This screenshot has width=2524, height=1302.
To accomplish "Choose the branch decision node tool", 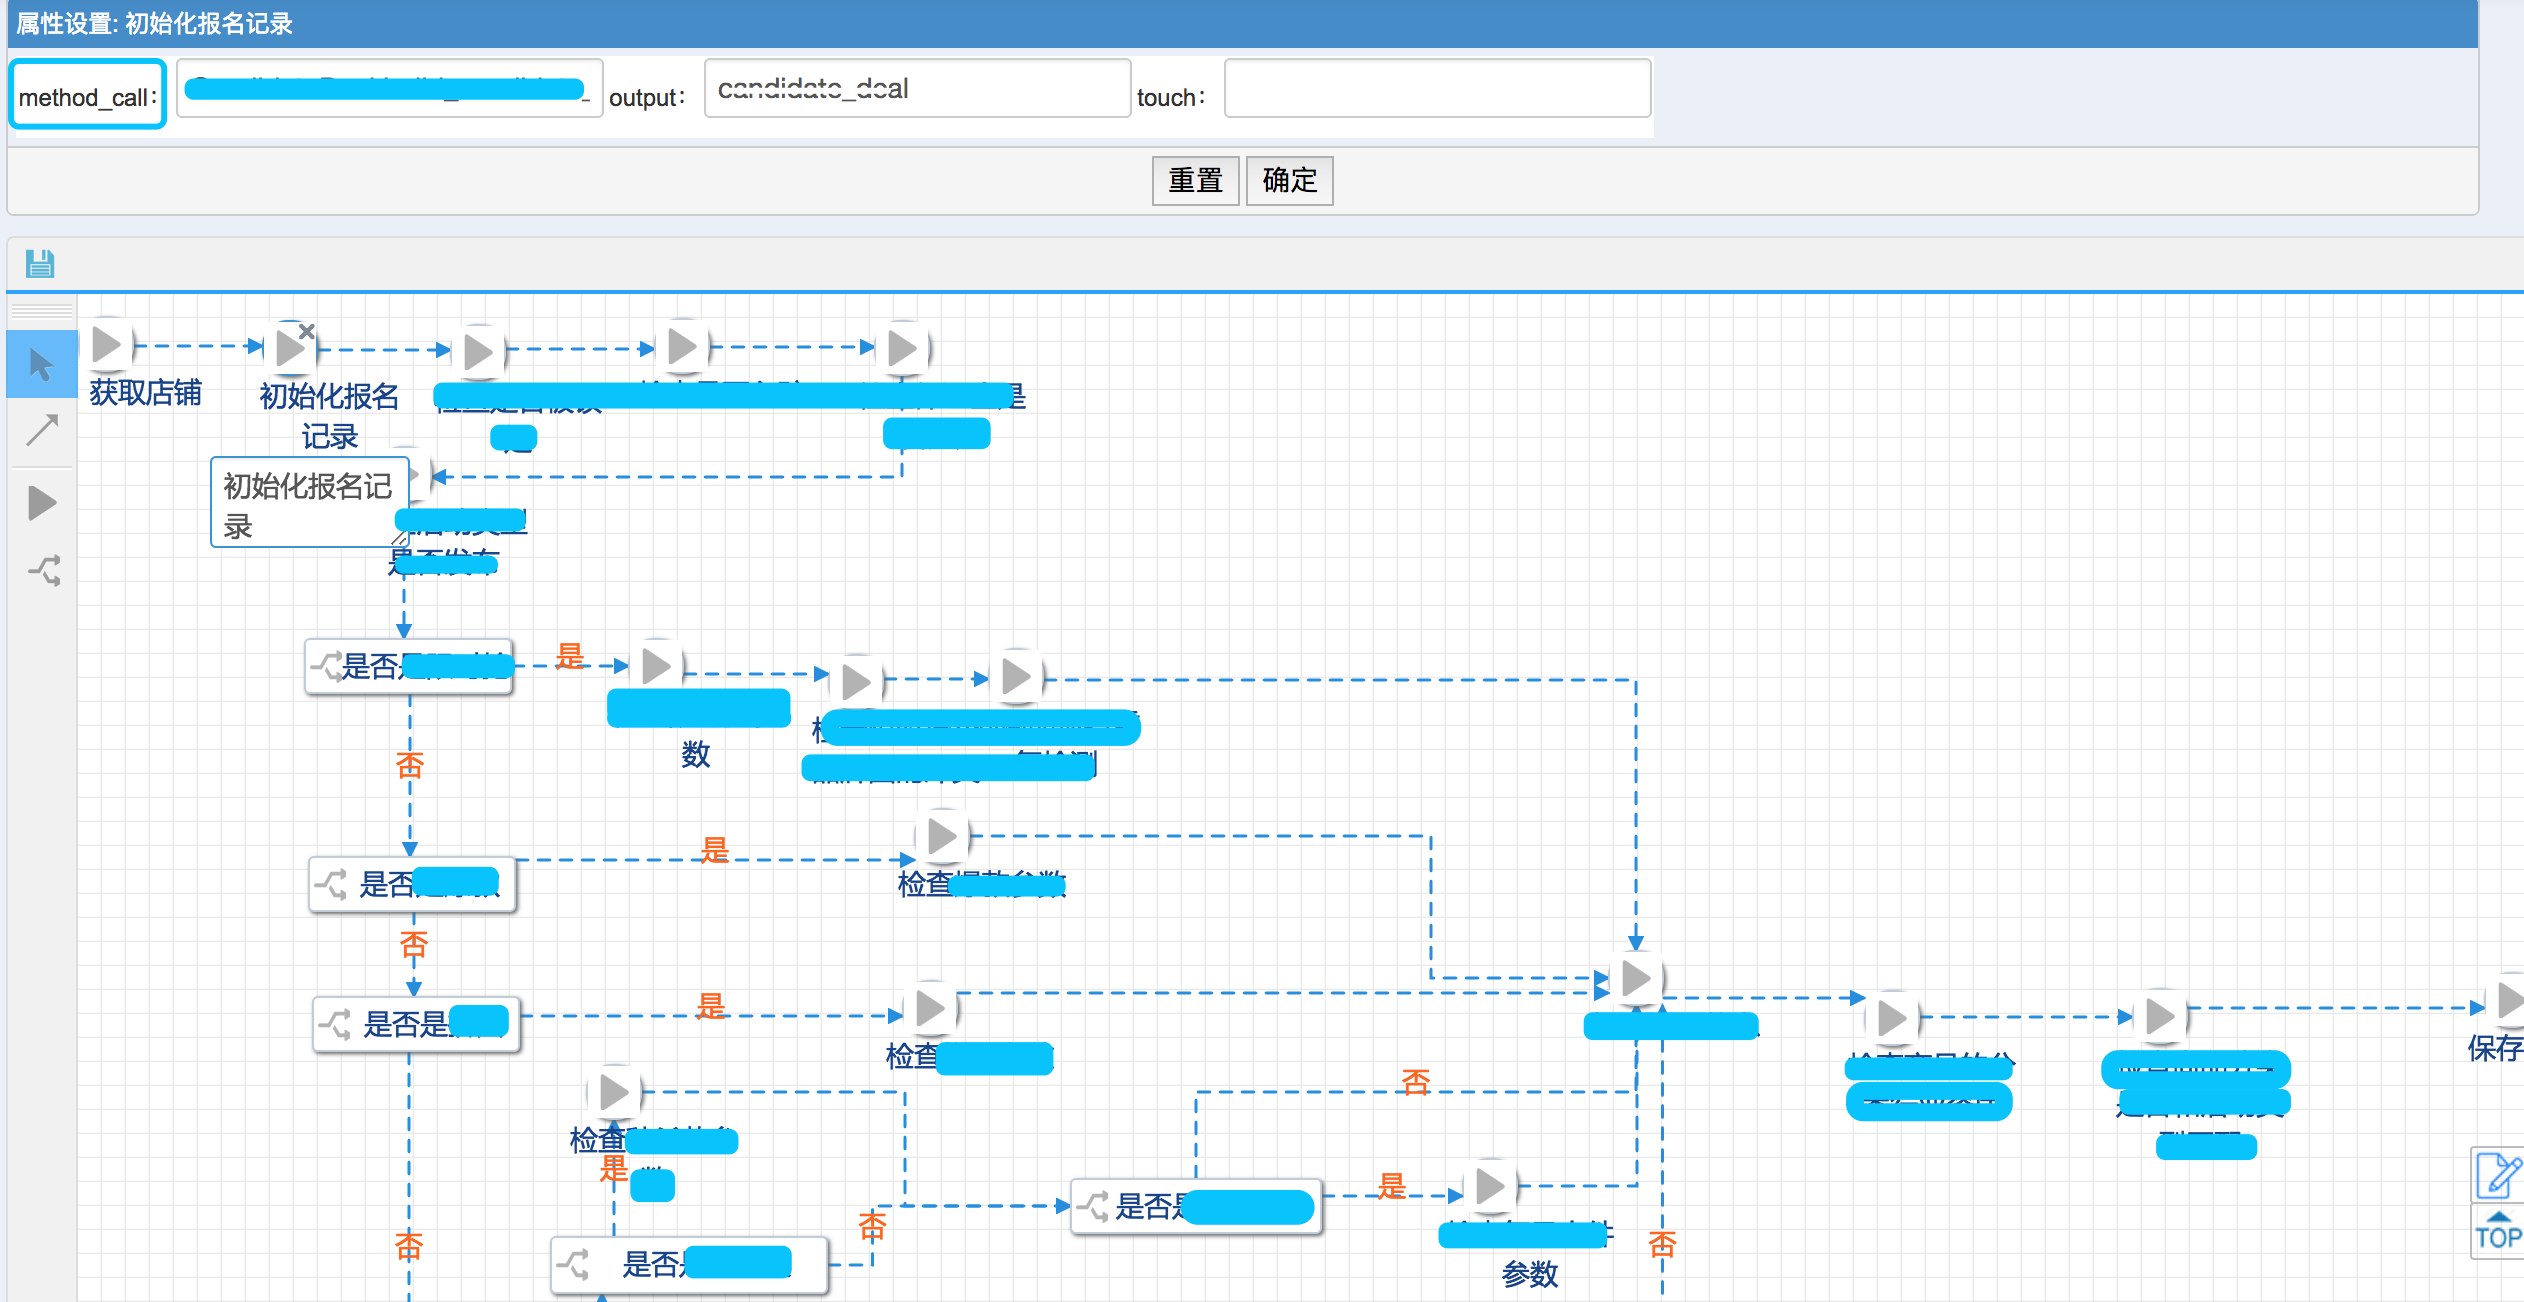I will 44,570.
